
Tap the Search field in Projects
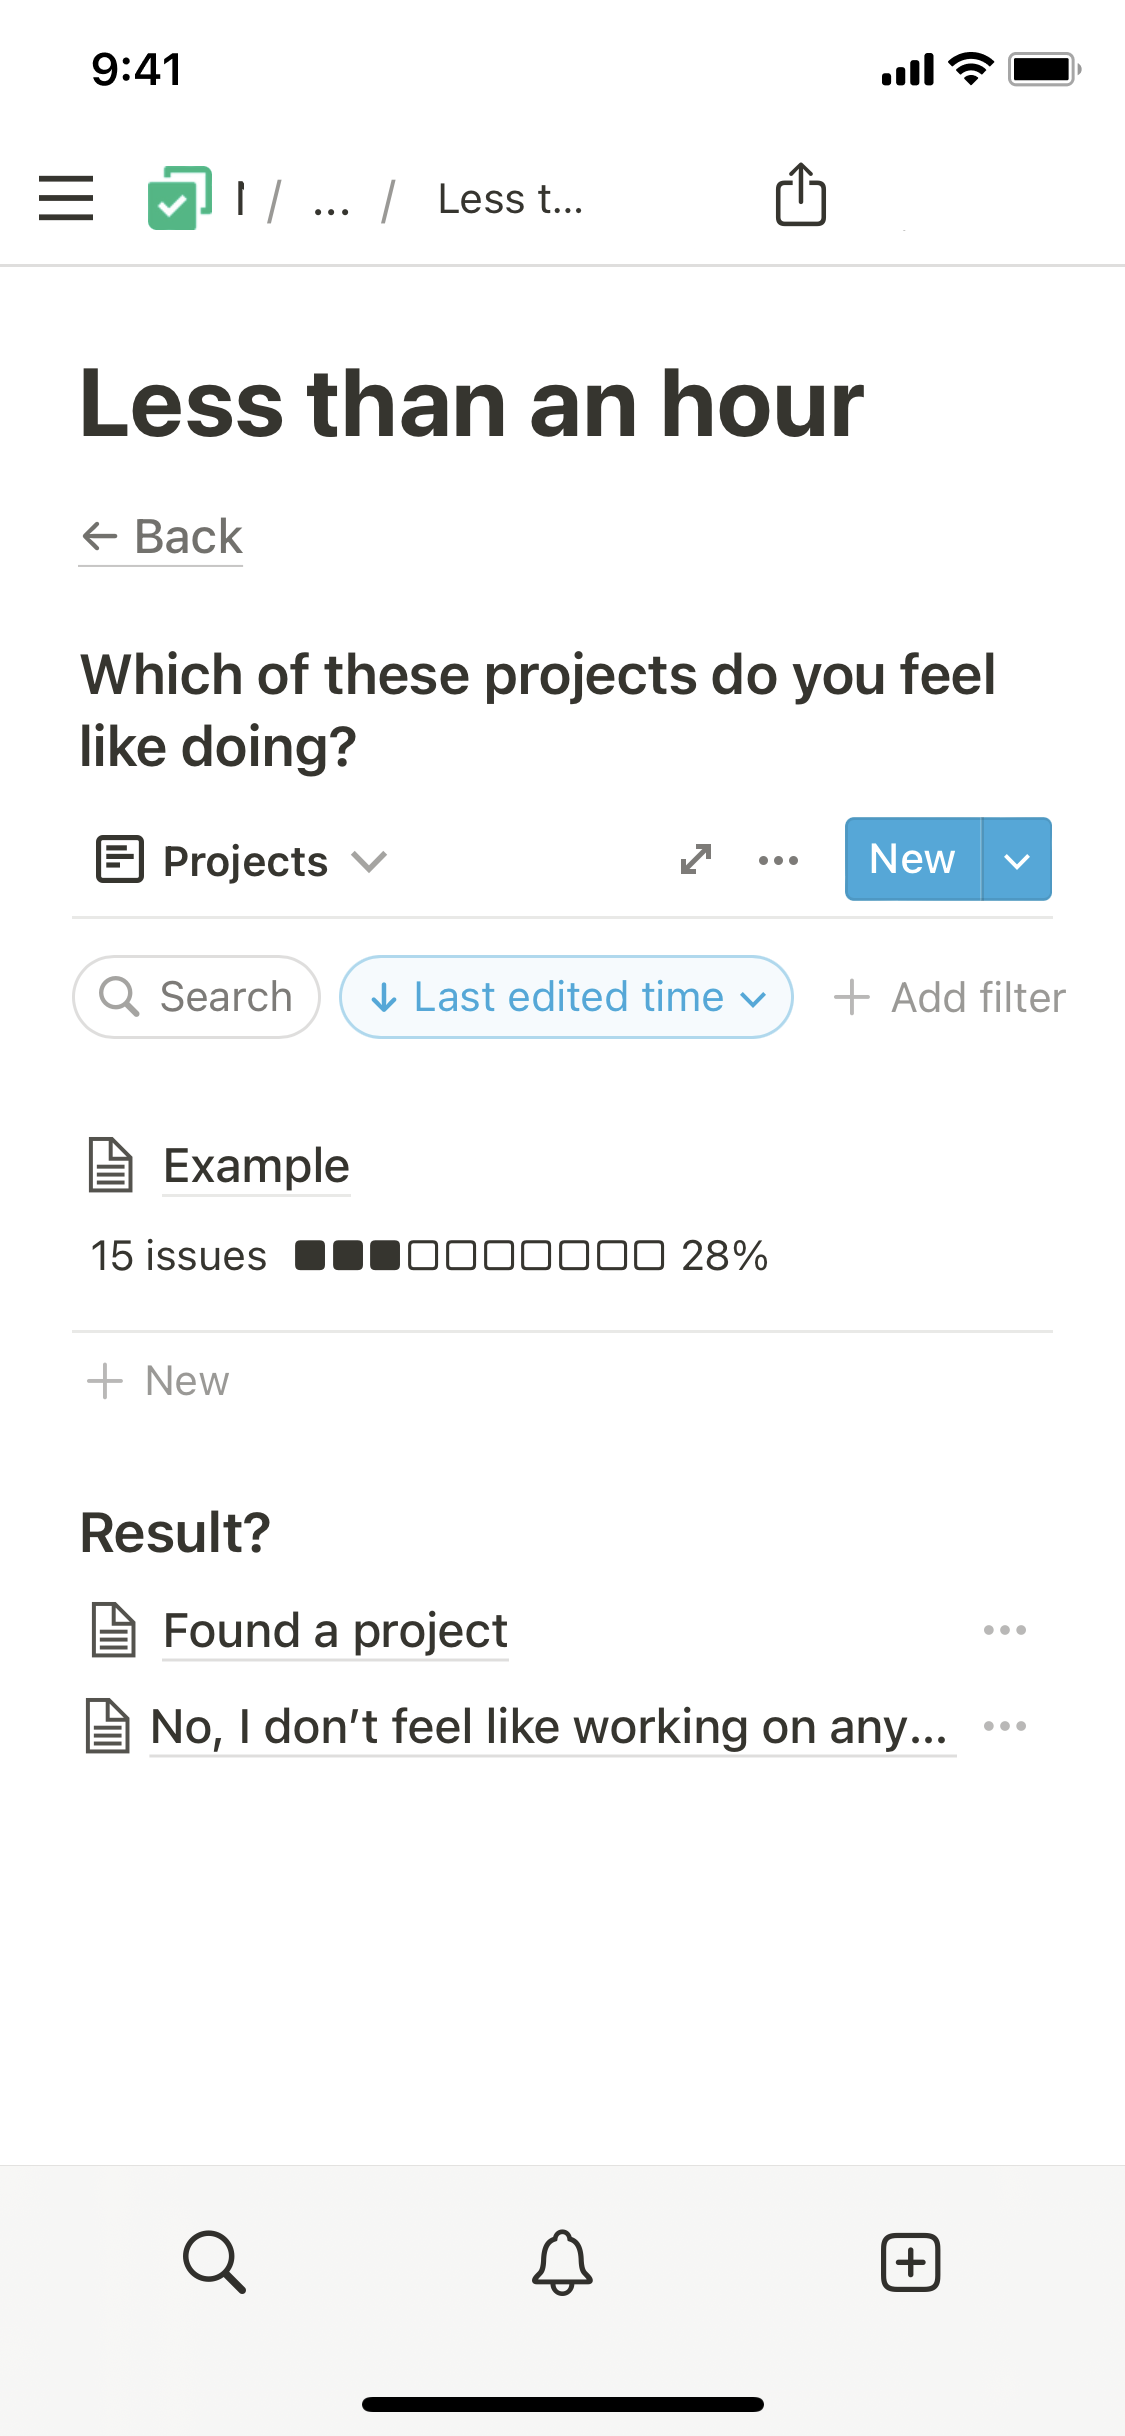197,997
